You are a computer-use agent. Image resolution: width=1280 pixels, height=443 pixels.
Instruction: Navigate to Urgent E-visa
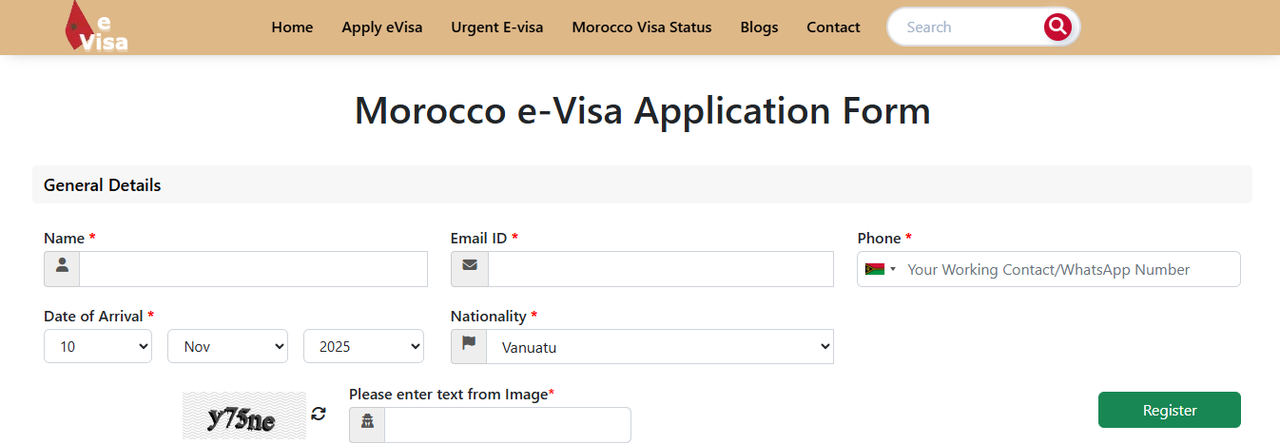coord(497,27)
